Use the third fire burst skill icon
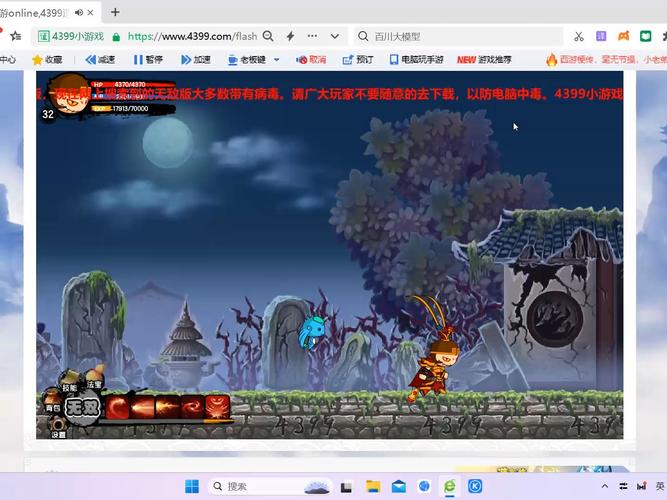This screenshot has width=667, height=500. click(167, 407)
